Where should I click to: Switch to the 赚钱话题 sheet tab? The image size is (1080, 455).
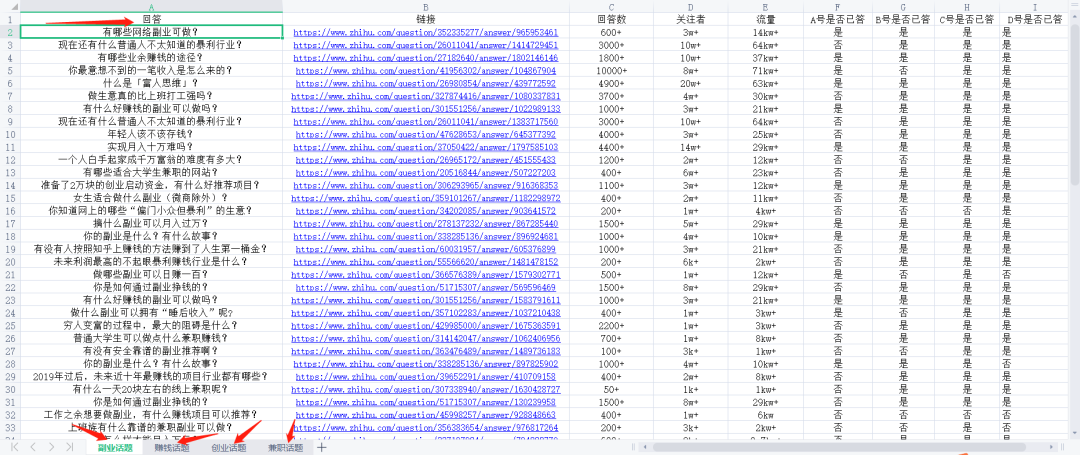[x=171, y=447]
